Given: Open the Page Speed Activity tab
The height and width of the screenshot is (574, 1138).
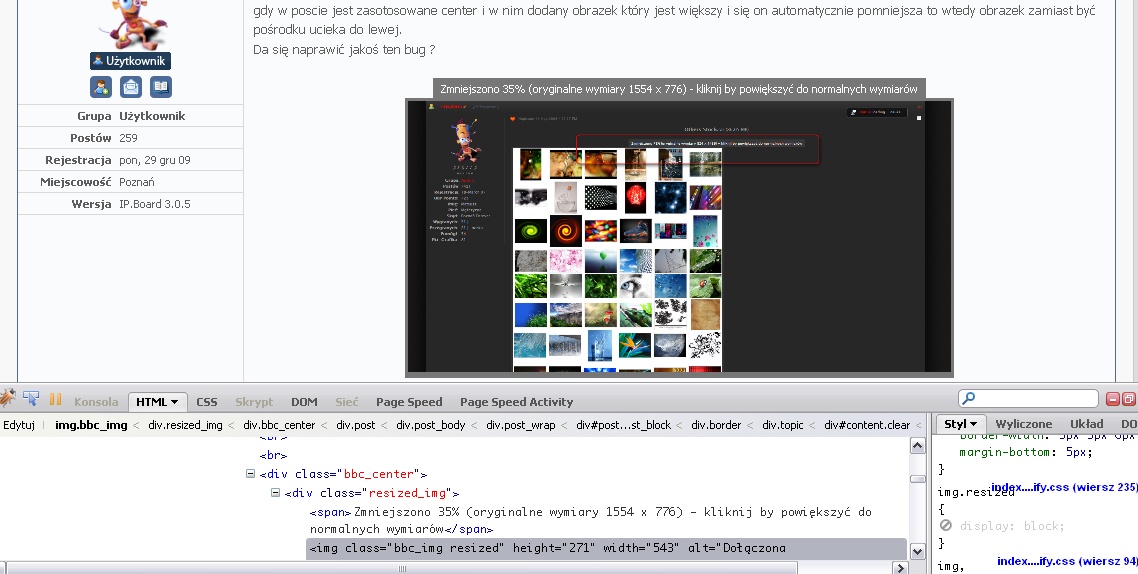Looking at the screenshot, I should [x=516, y=402].
